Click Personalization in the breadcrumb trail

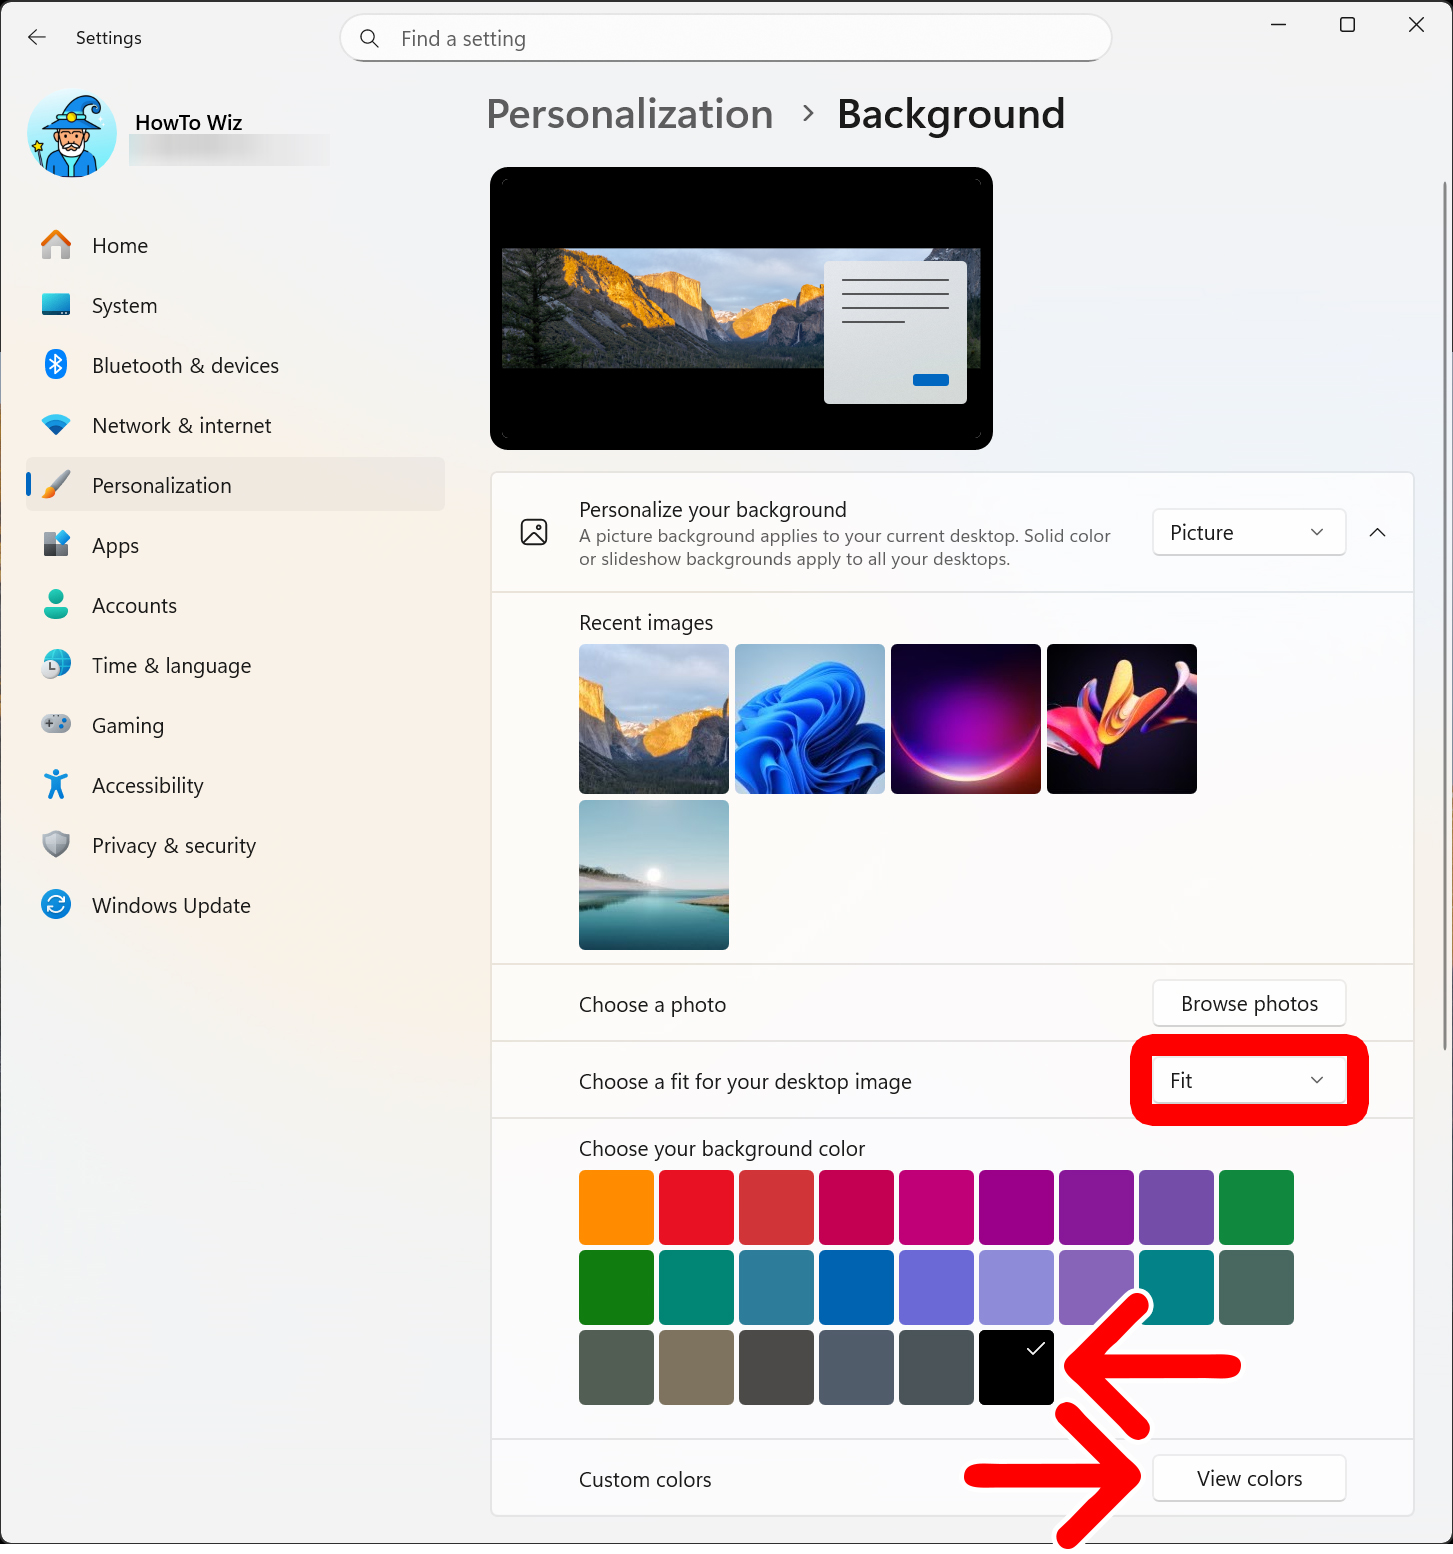(629, 114)
